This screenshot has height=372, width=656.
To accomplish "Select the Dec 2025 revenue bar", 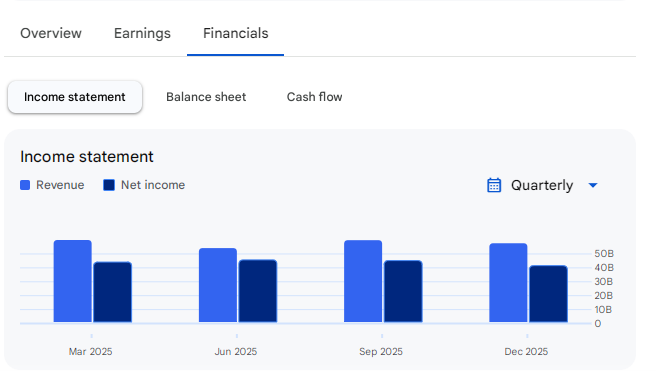I will click(x=508, y=283).
